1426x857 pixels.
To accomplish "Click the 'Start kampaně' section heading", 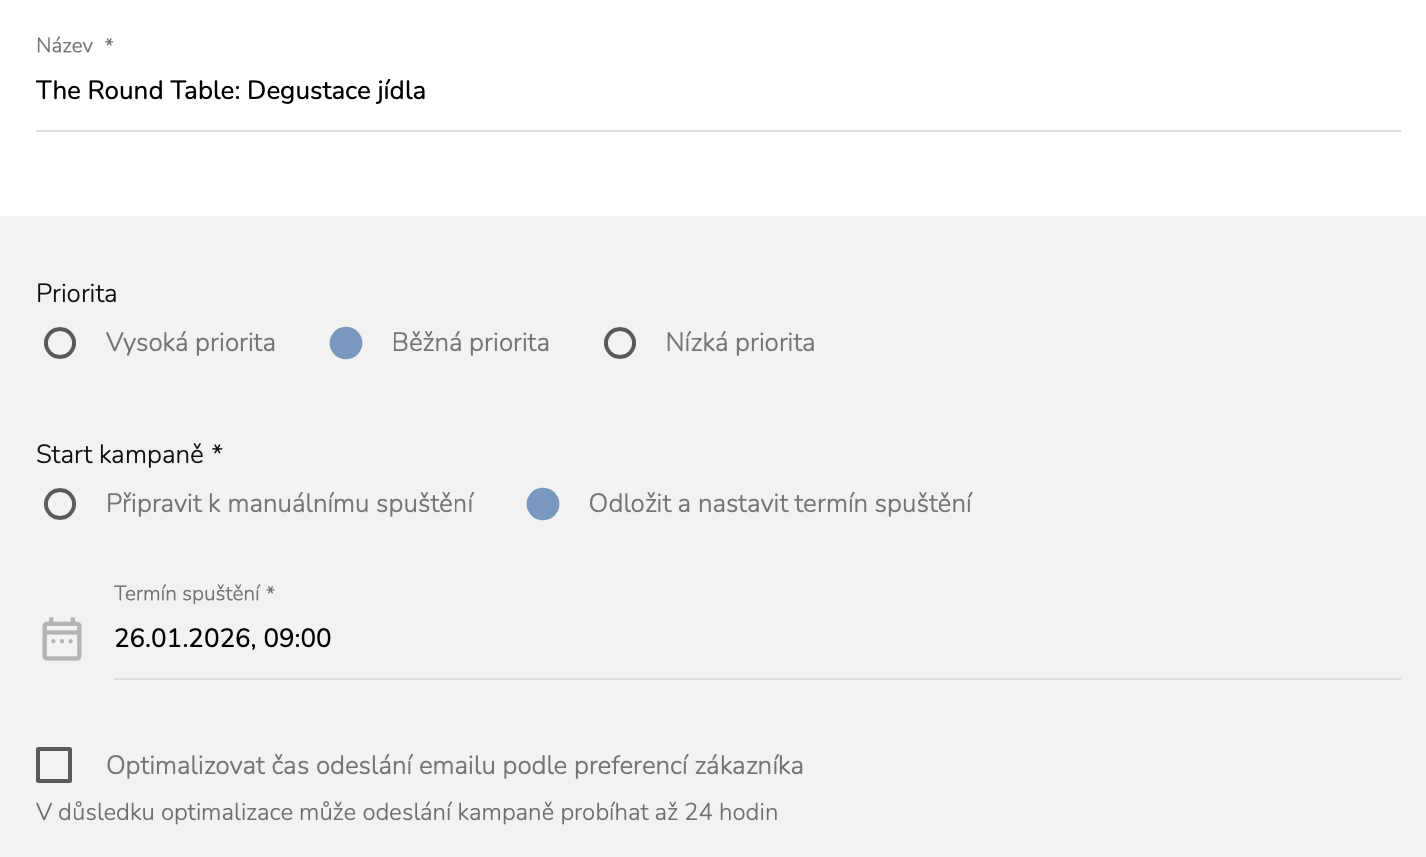I will 120,455.
